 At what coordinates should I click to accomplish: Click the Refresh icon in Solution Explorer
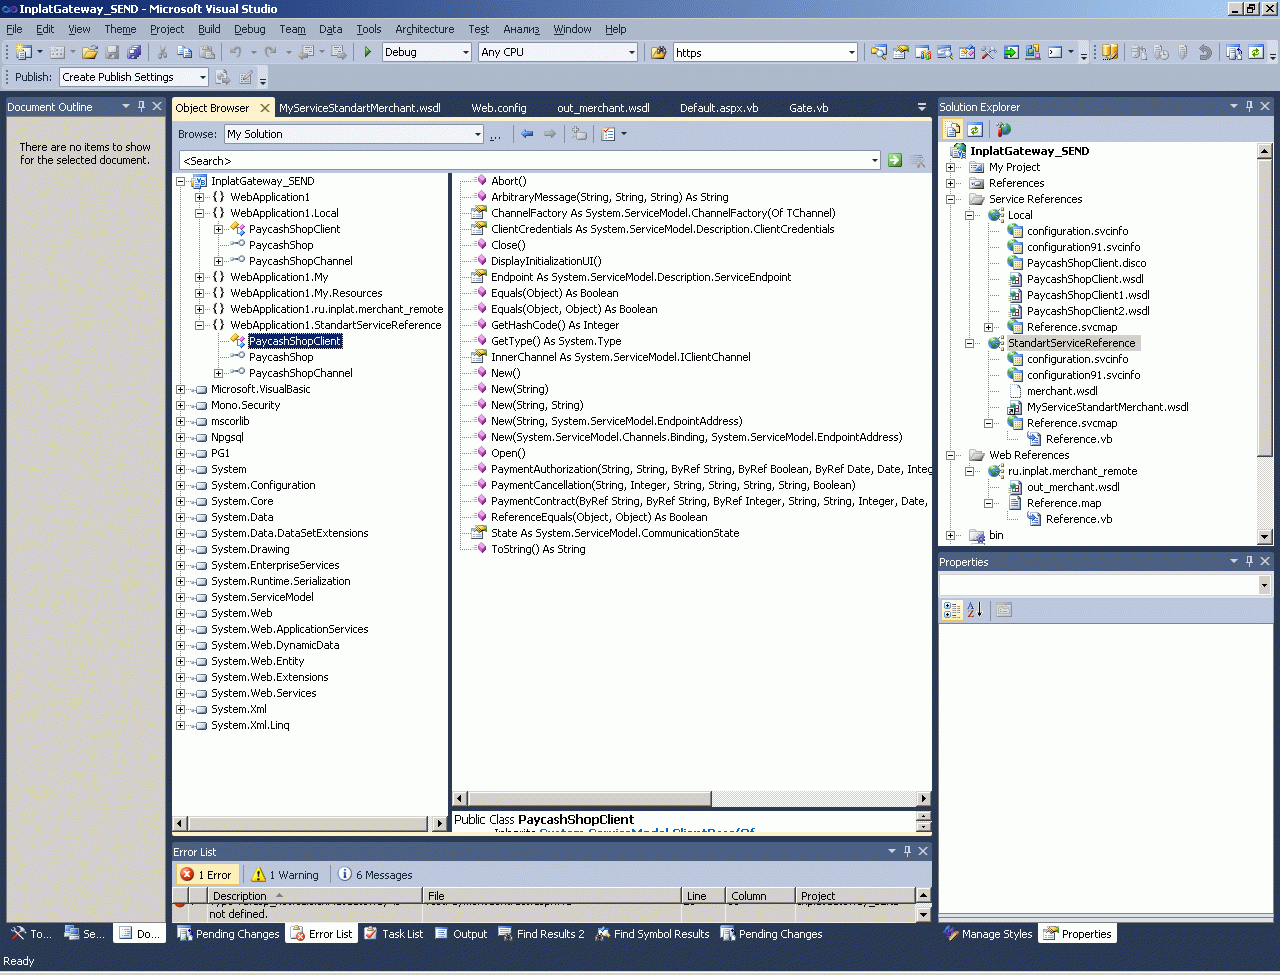(x=975, y=129)
